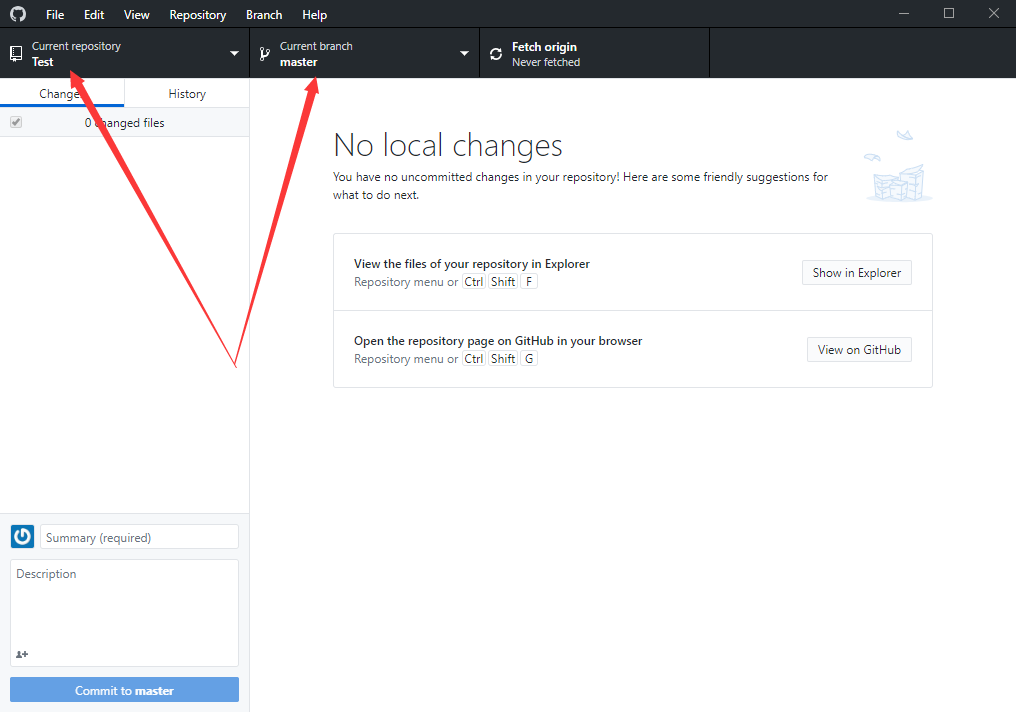Click Fetch origin button label
The height and width of the screenshot is (712, 1016).
pos(544,47)
